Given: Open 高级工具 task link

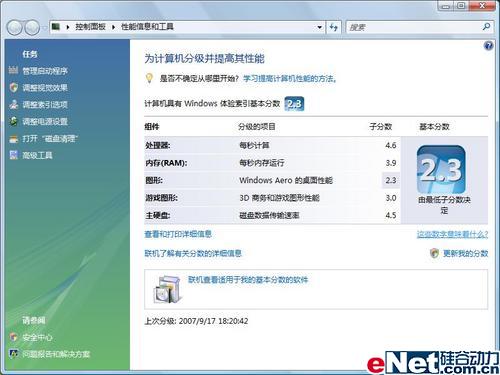Looking at the screenshot, I should pyautogui.click(x=37, y=155).
